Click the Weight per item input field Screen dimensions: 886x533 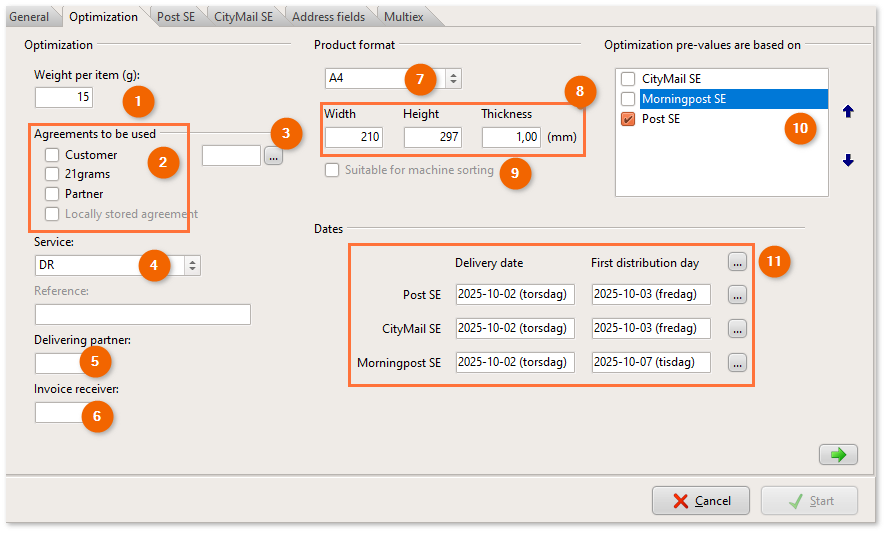point(64,97)
